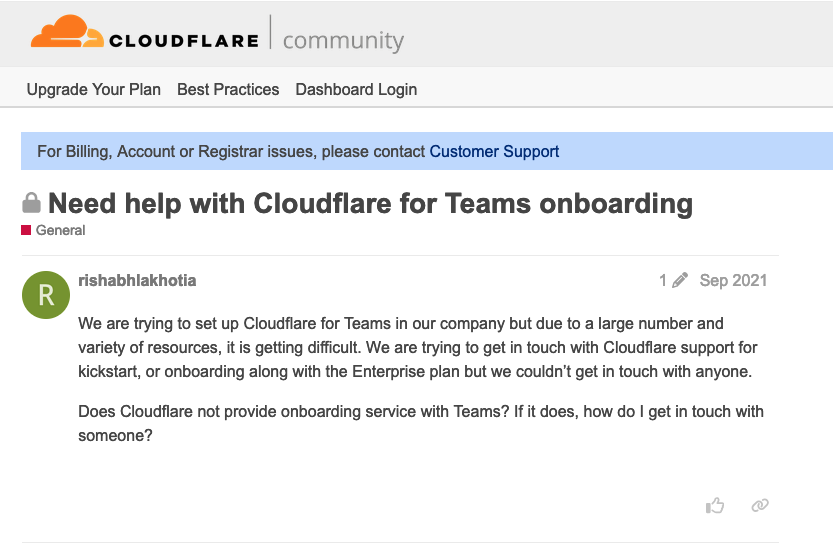View rishabhlakhotia's profile via username
Screen dimensions: 833x543
point(137,281)
